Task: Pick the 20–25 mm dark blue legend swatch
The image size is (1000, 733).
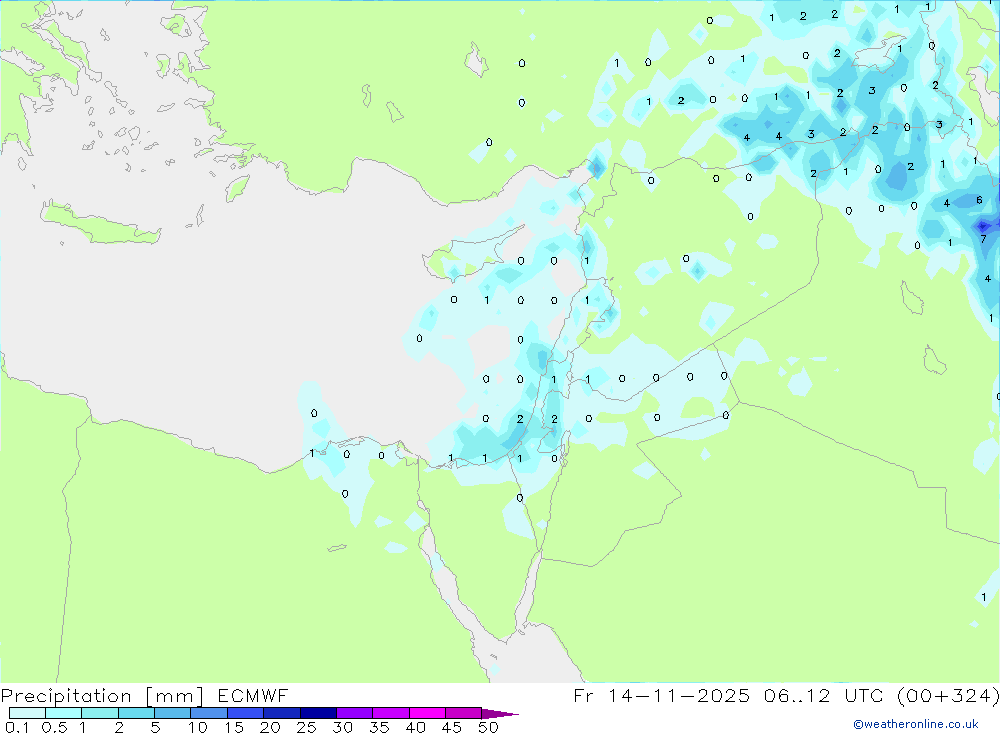Action: (x=282, y=713)
